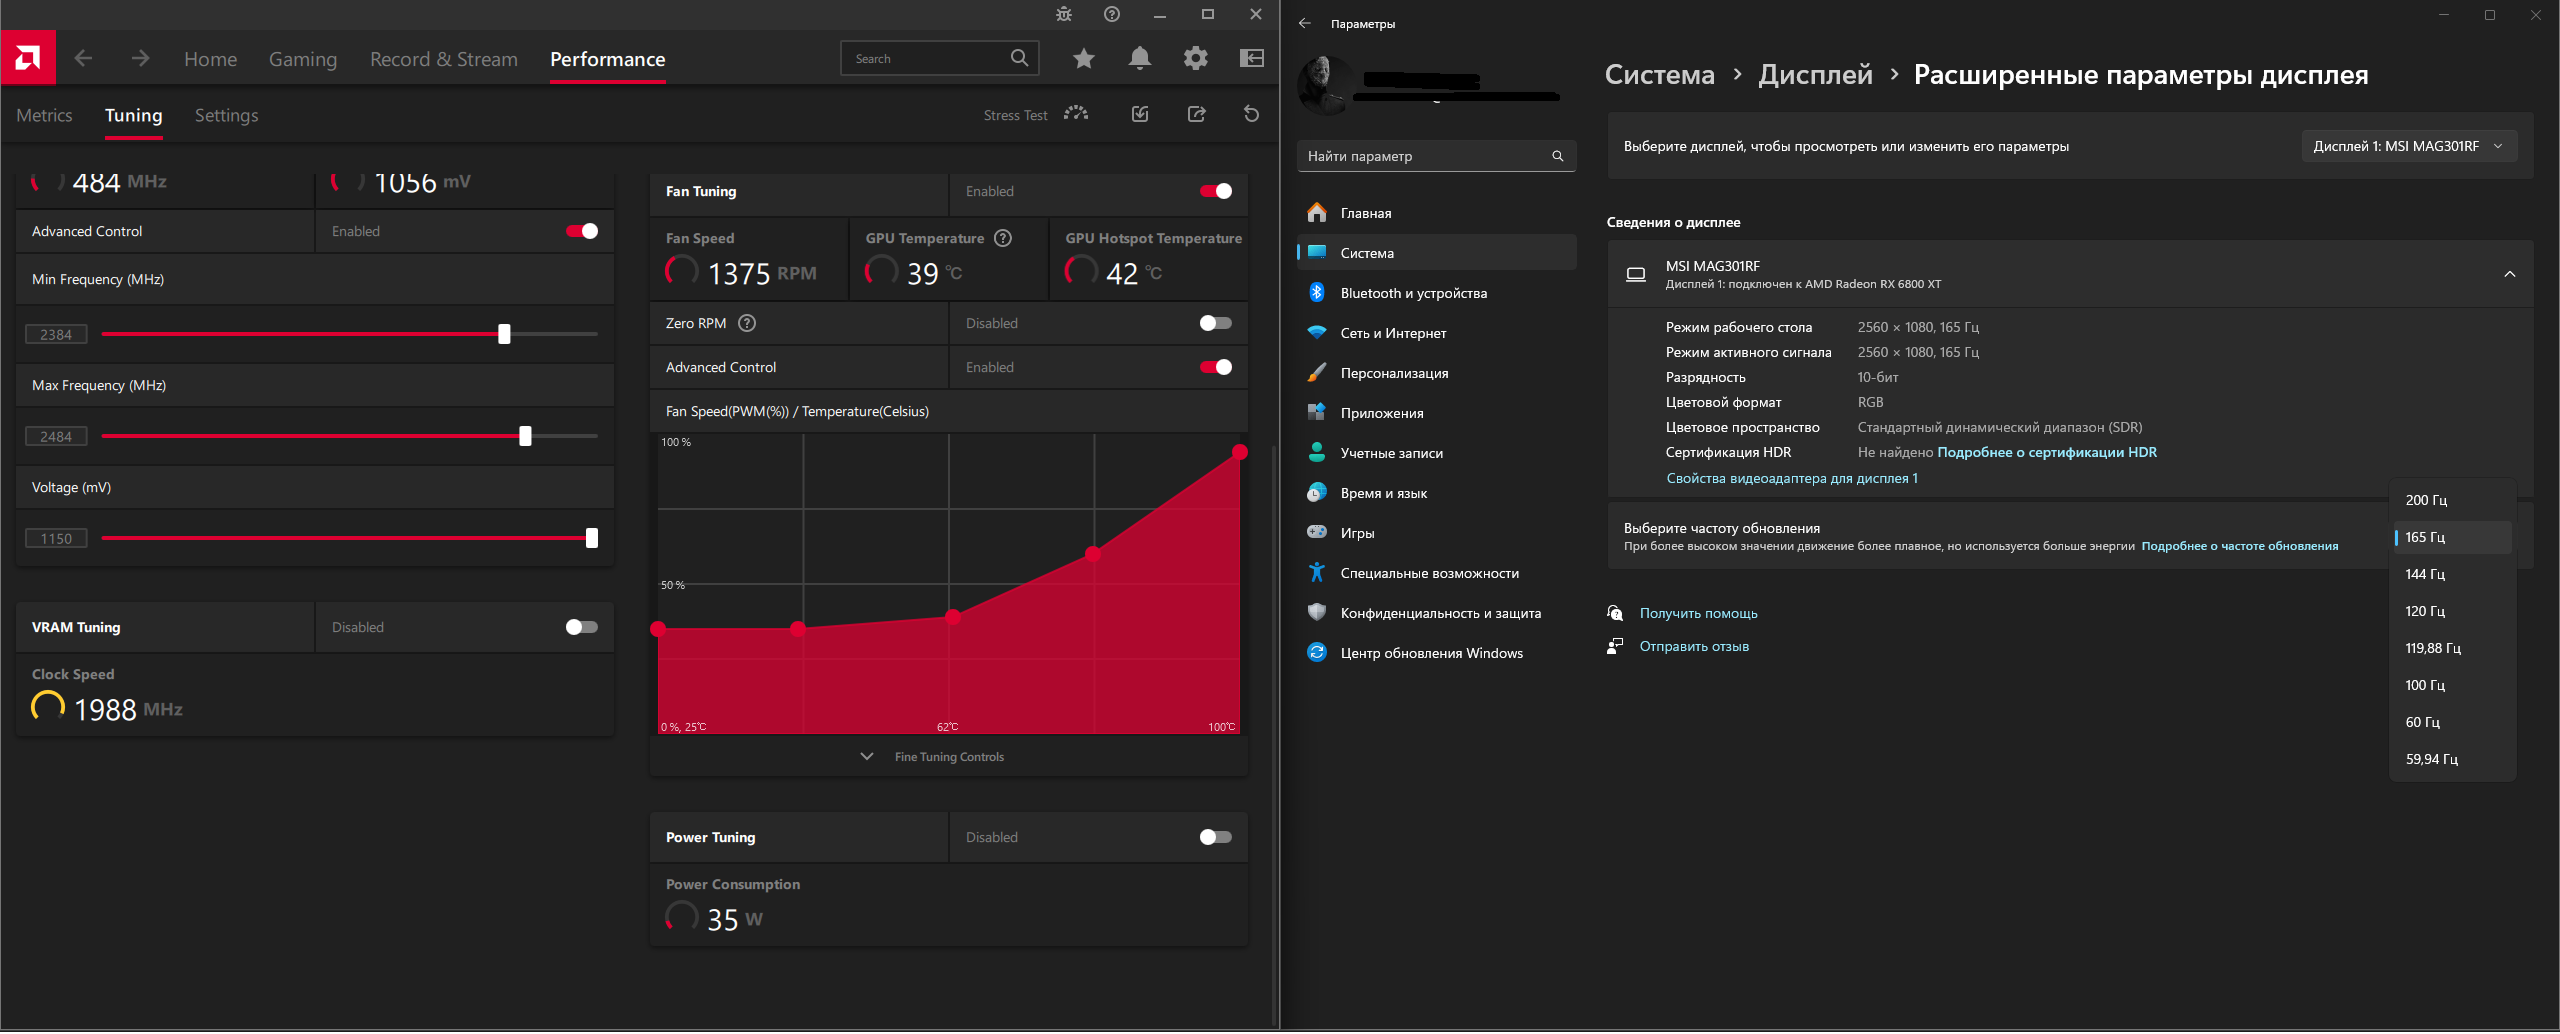This screenshot has width=2560, height=1034.
Task: Select 59,94 Гц refresh rate
Action: [x=2452, y=759]
